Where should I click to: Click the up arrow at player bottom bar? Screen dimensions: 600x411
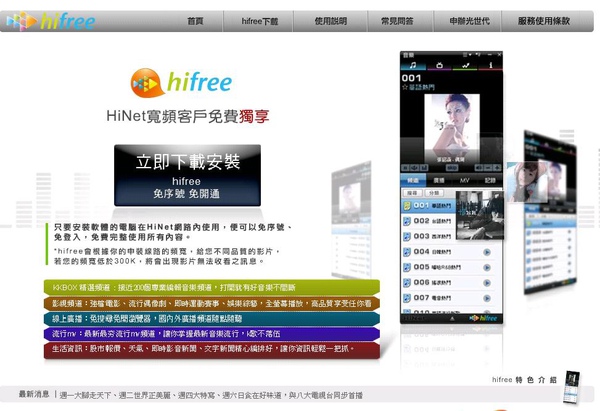pyautogui.click(x=452, y=318)
